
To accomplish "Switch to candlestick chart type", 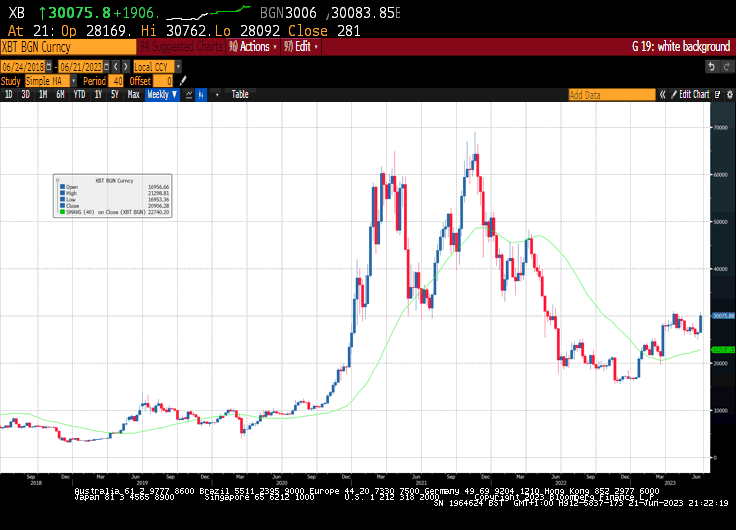I will pyautogui.click(x=201, y=94).
